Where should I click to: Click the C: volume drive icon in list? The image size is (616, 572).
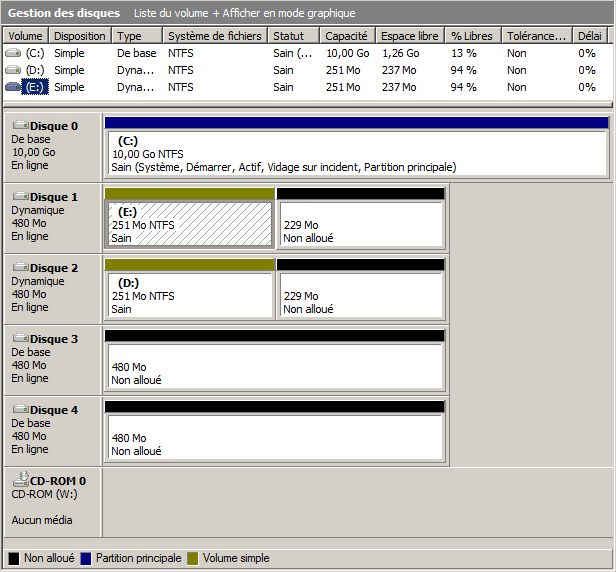tap(12, 53)
